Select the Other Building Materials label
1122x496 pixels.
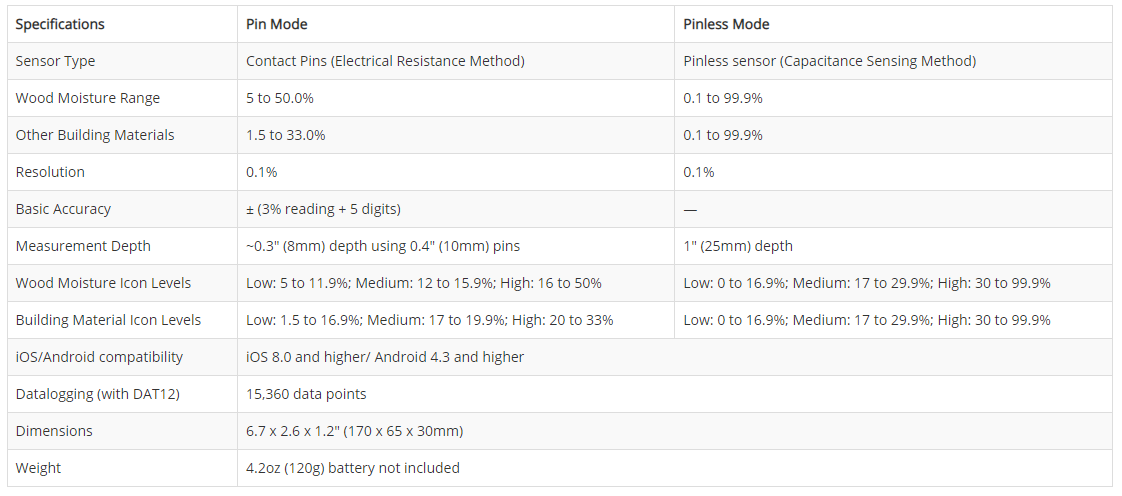(x=95, y=135)
